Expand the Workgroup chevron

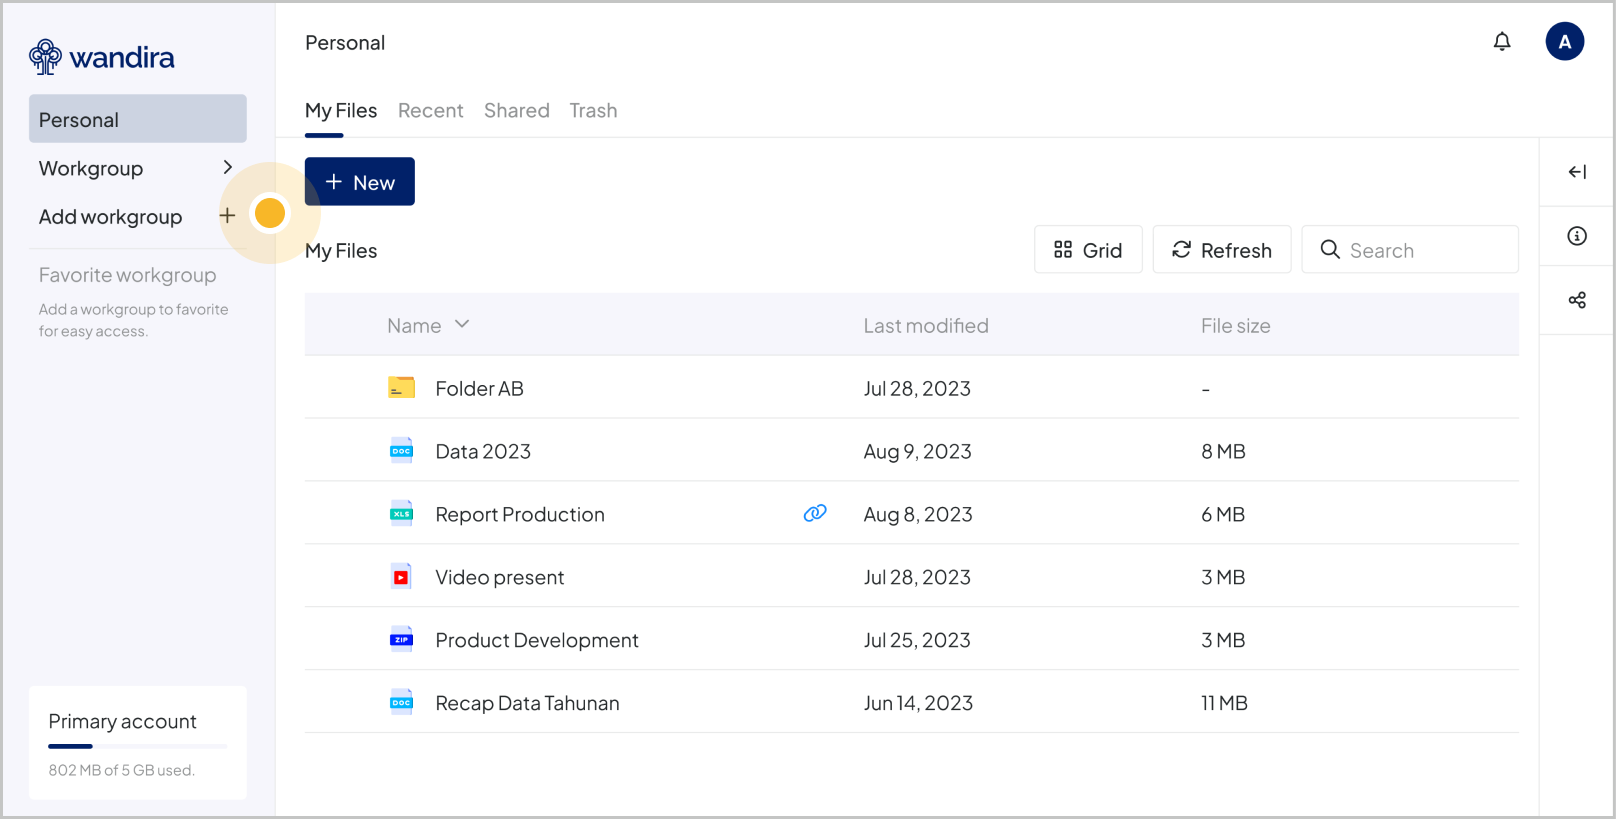point(227,168)
